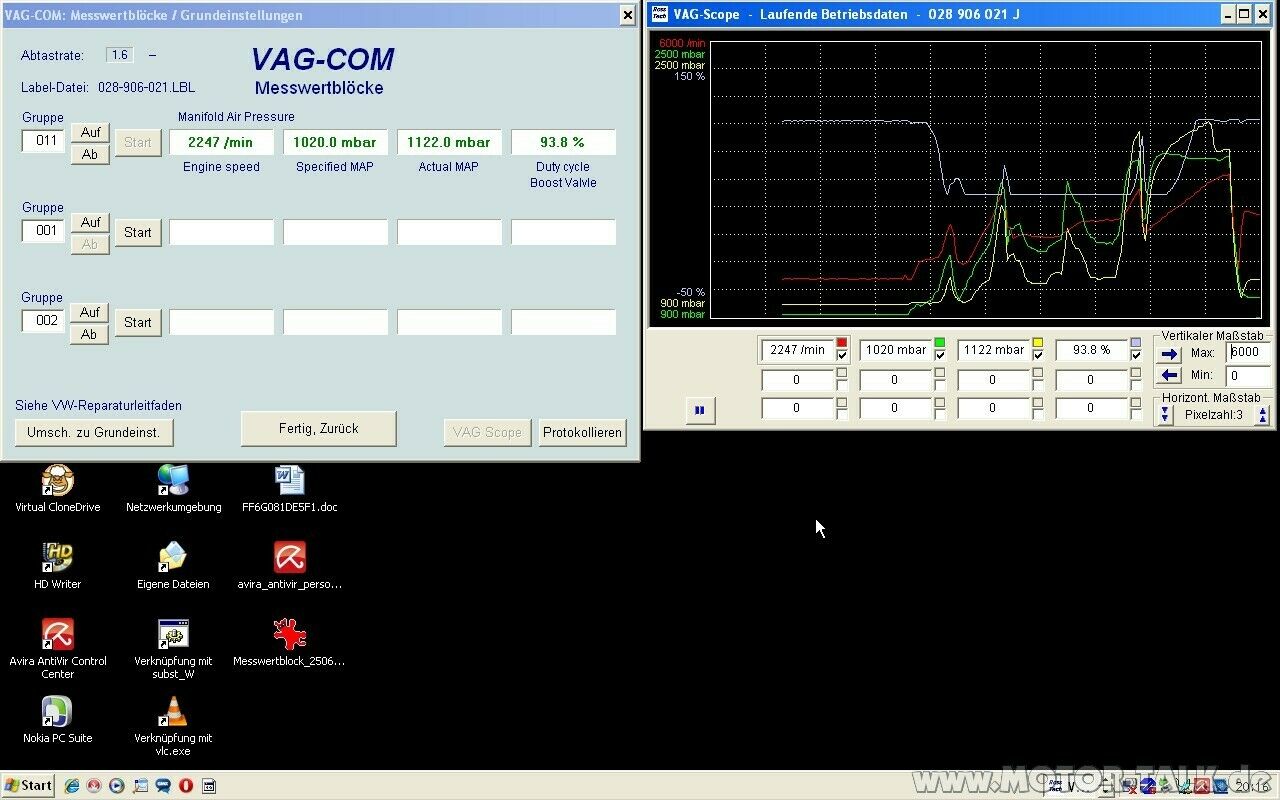Click the light blue 93.8 % color swatch
1280x800 pixels.
click(x=1136, y=343)
